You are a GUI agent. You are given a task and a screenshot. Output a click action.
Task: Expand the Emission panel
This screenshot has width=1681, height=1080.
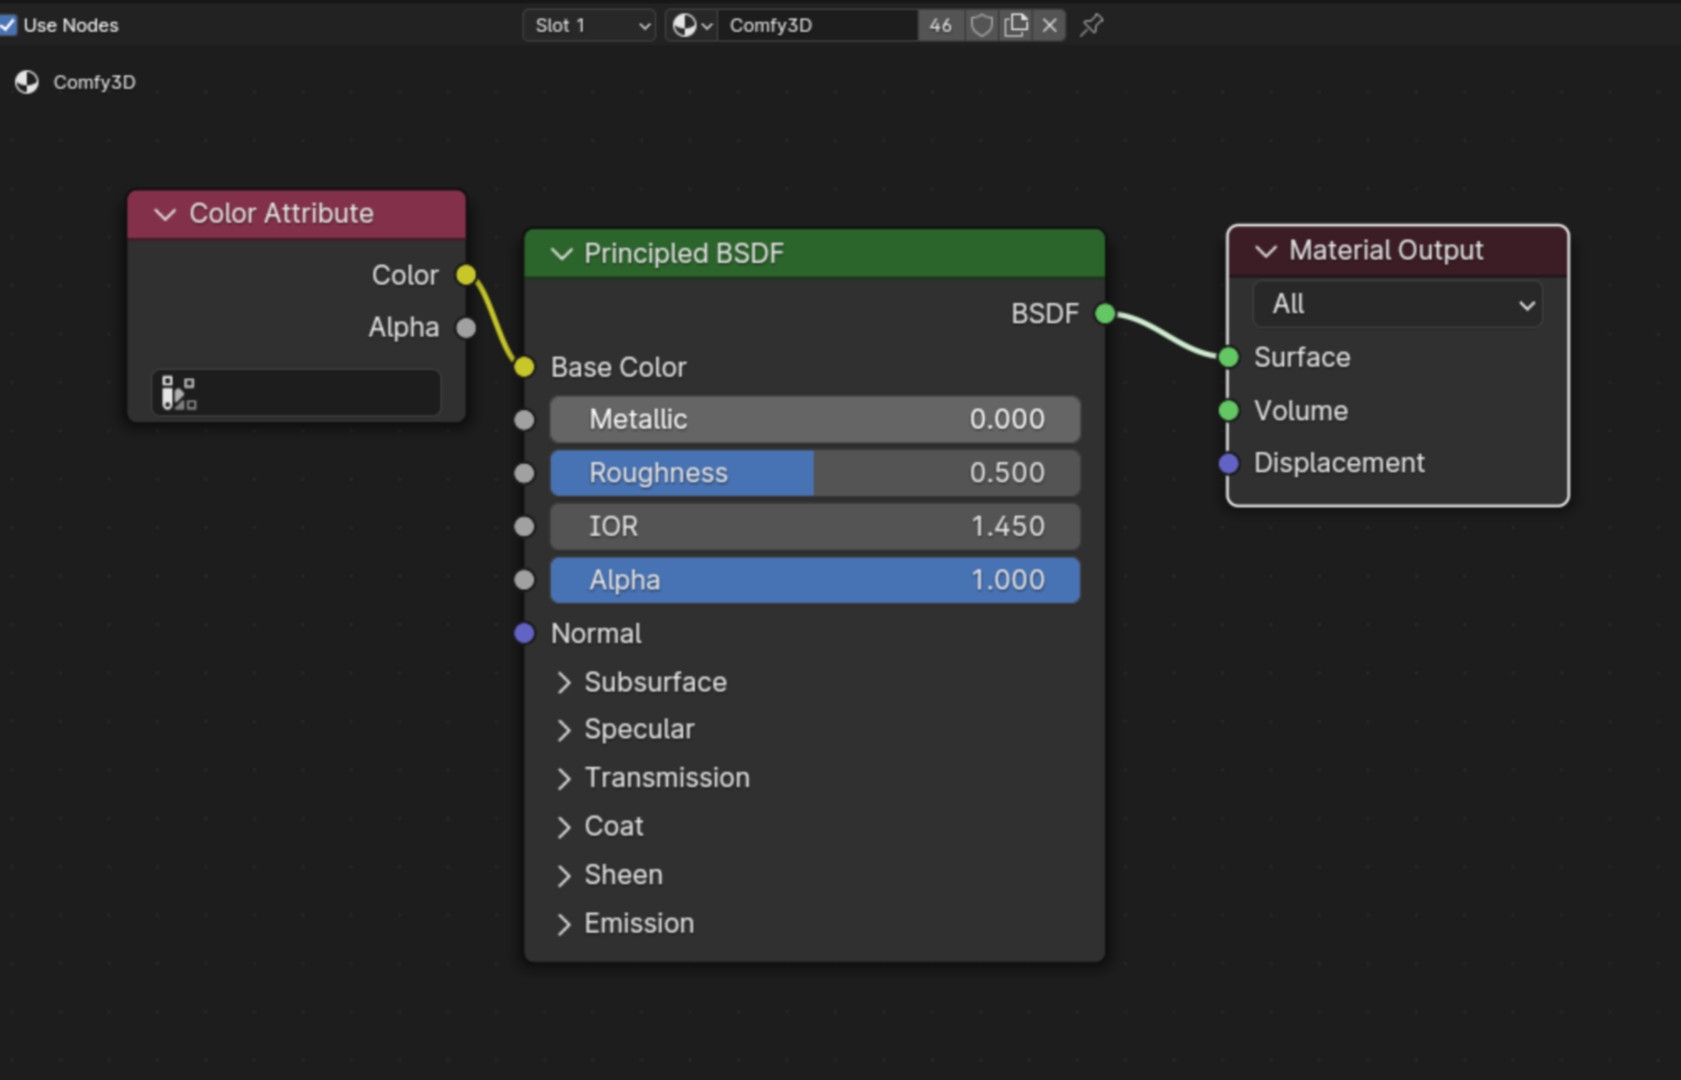click(564, 924)
